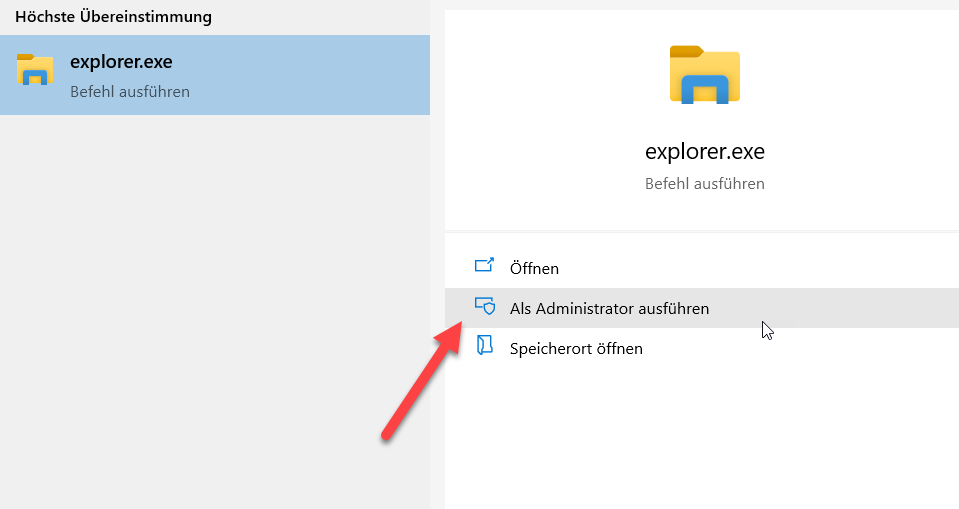Click the explorer.exe title in preview pane
The height and width of the screenshot is (509, 959).
tap(705, 151)
